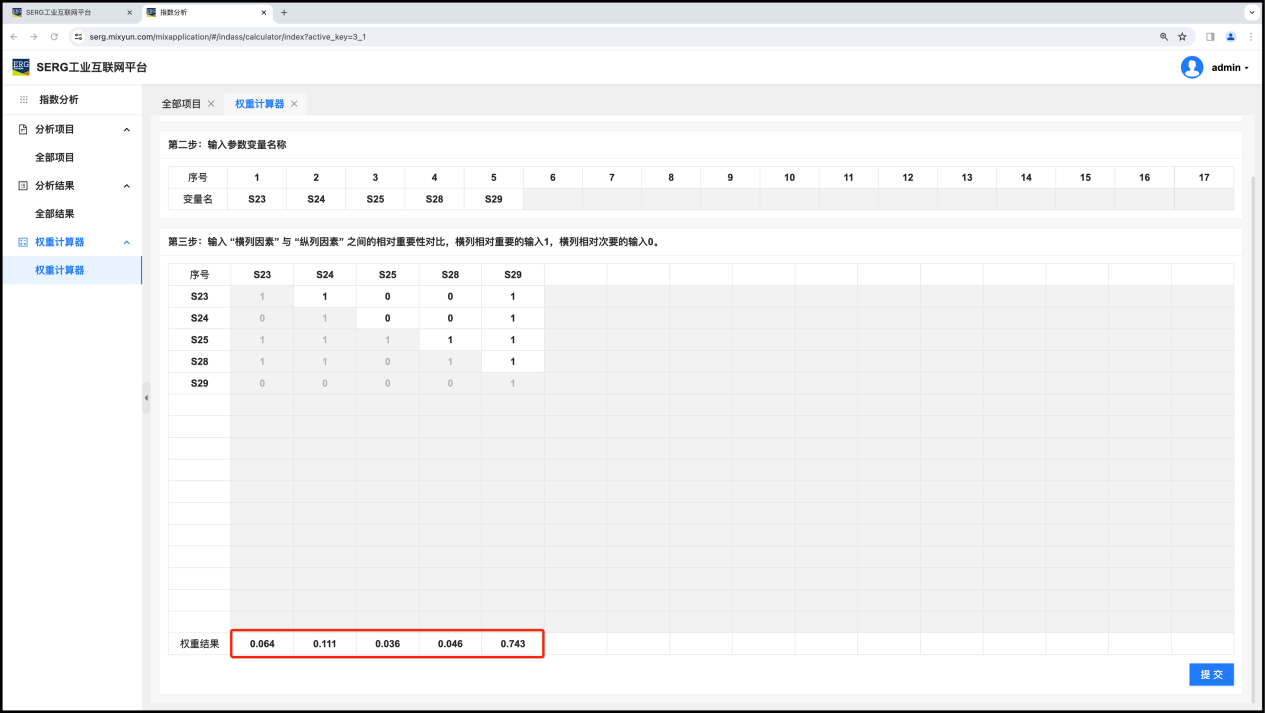Close the 全部项目 tab

click(211, 104)
